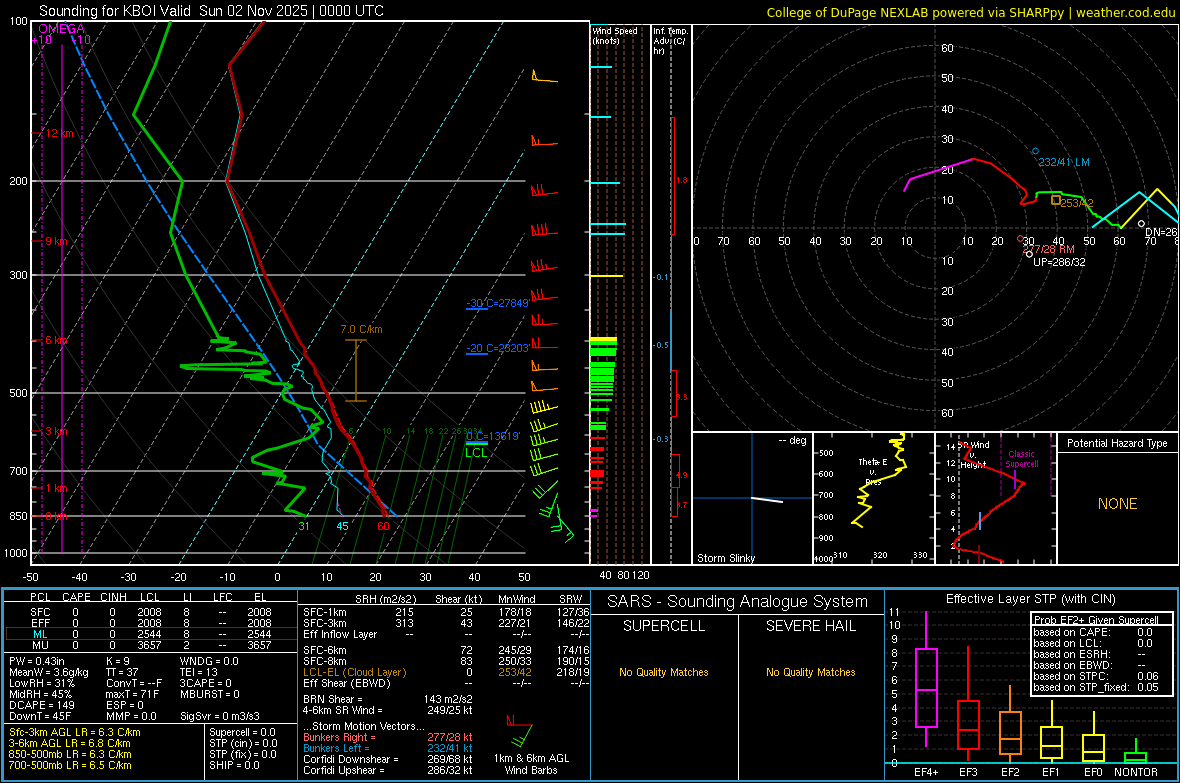The height and width of the screenshot is (783, 1180).
Task: Click the 'UP=286/32' Corfidi upshear label
Action: [1059, 263]
